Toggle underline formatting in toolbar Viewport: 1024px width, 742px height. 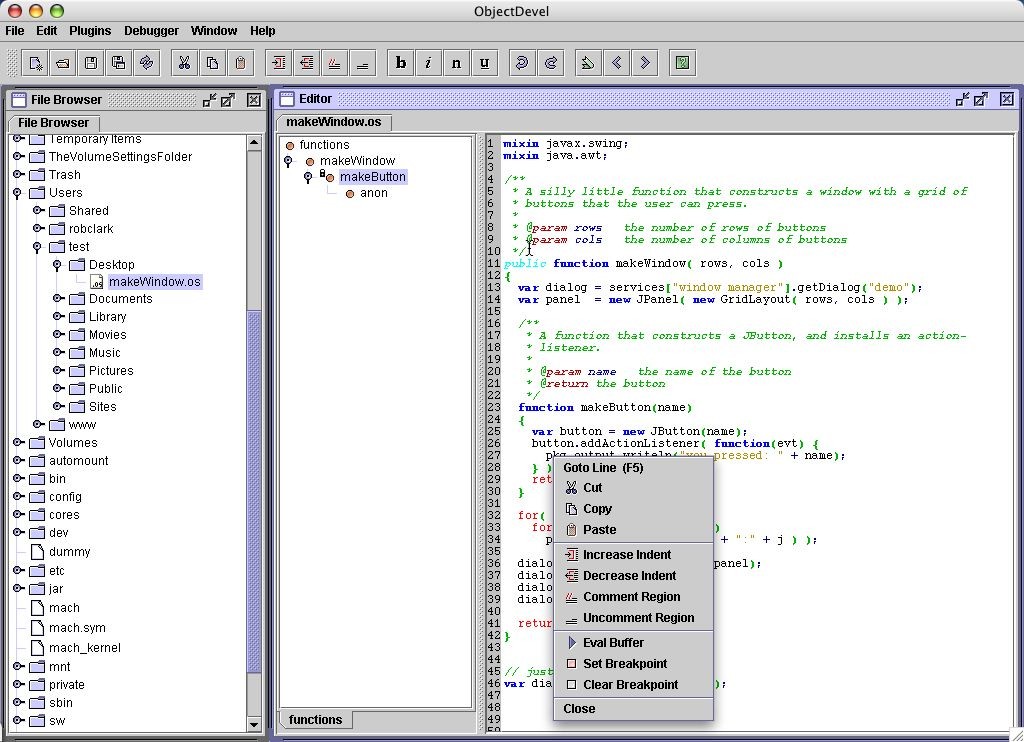coord(484,63)
